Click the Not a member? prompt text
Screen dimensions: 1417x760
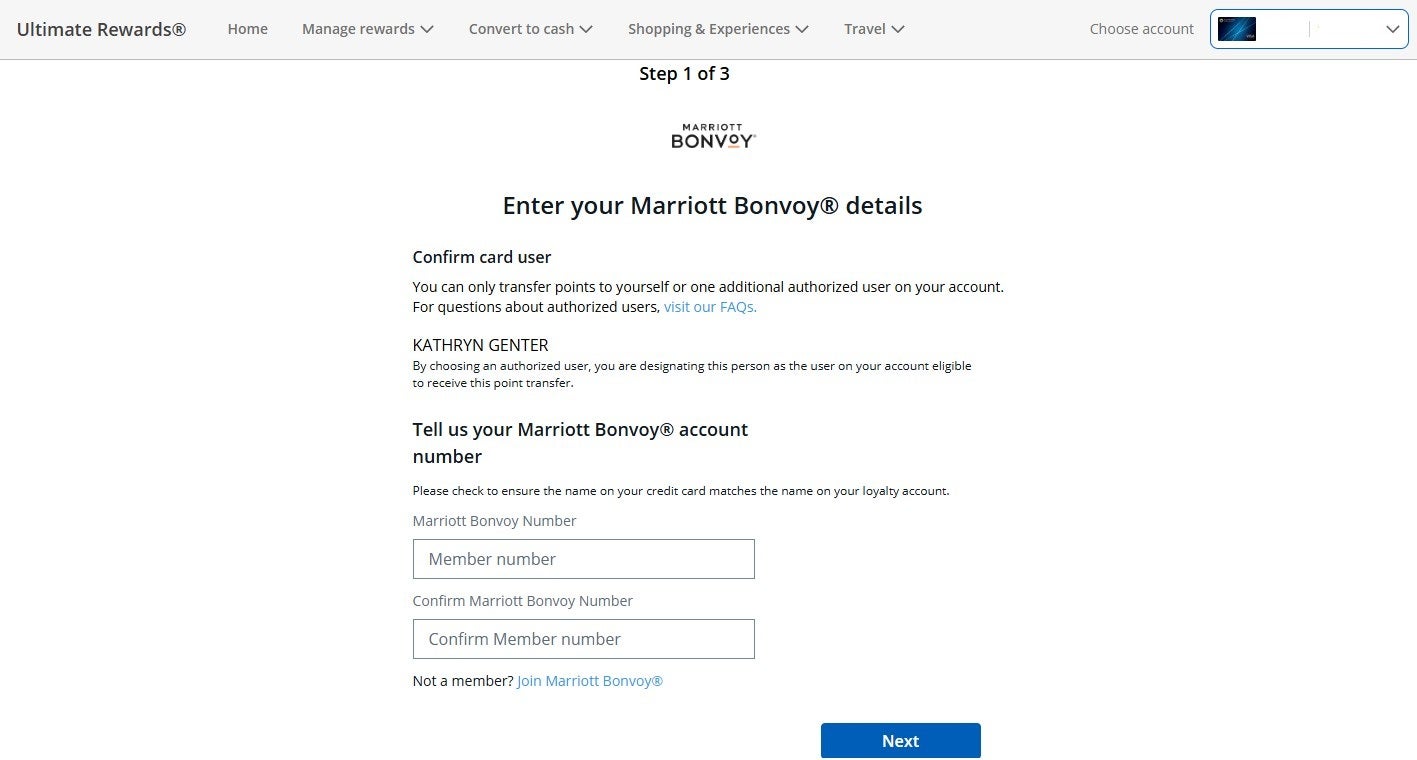[463, 680]
